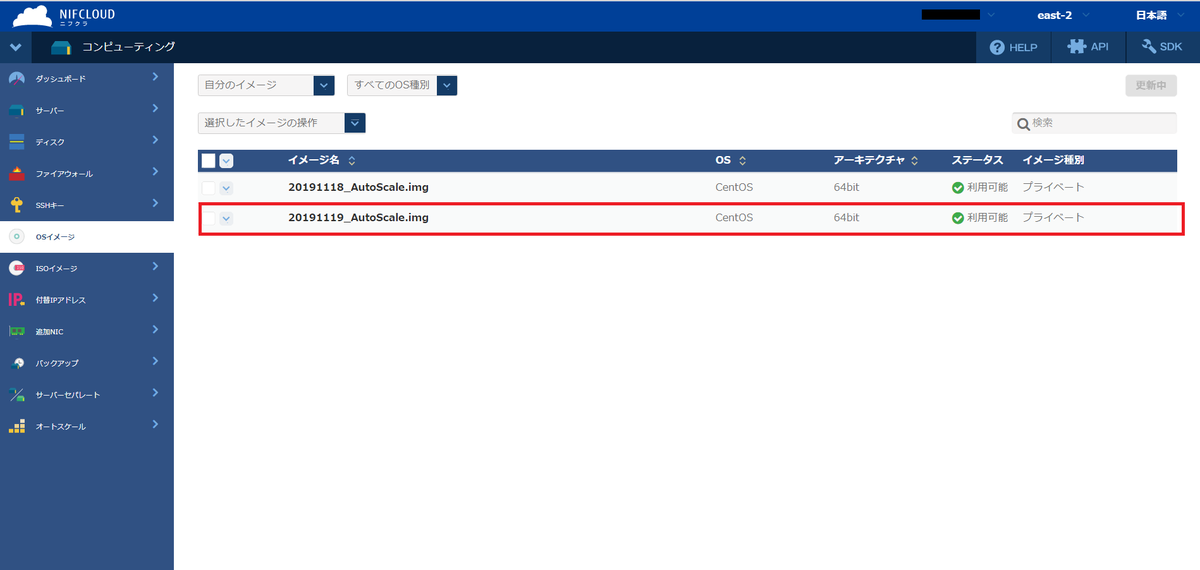Click the Autoscale blocks icon
This screenshot has width=1200, height=570.
16,426
